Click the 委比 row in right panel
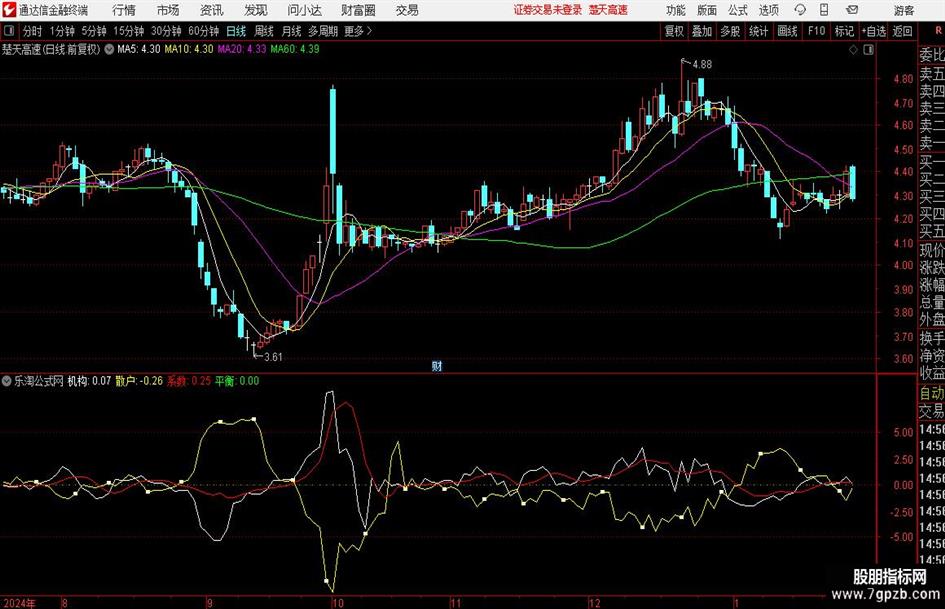This screenshot has width=945, height=609. click(932, 55)
